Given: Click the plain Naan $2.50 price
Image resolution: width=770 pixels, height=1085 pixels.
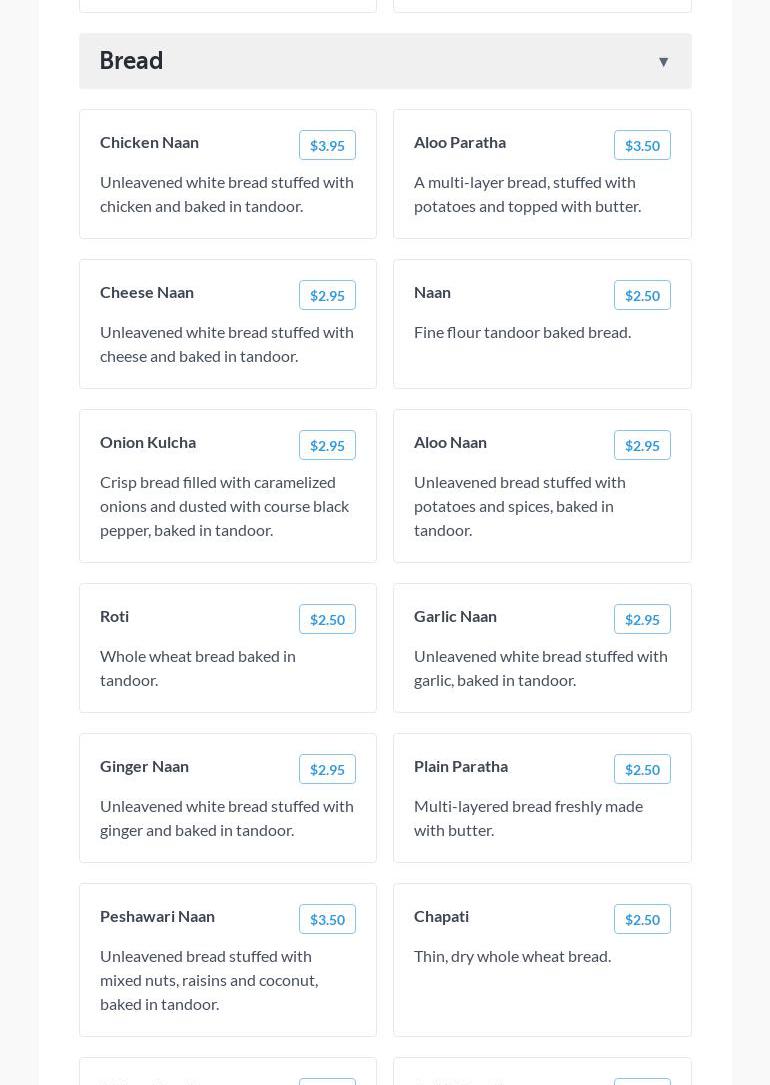Looking at the screenshot, I should pyautogui.click(x=642, y=295).
